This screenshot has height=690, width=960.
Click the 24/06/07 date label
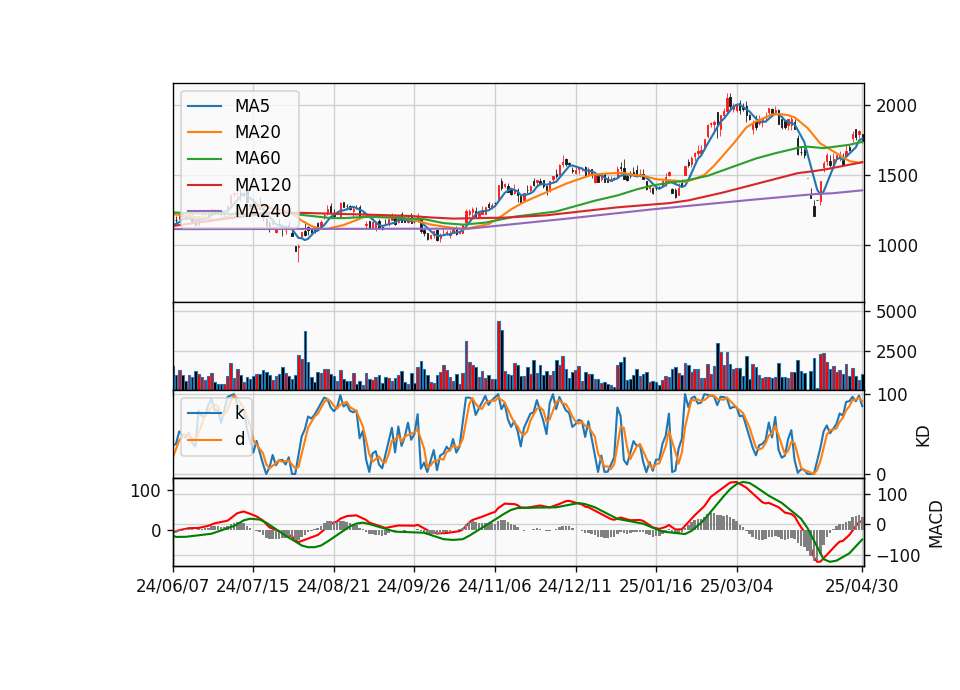(x=173, y=587)
